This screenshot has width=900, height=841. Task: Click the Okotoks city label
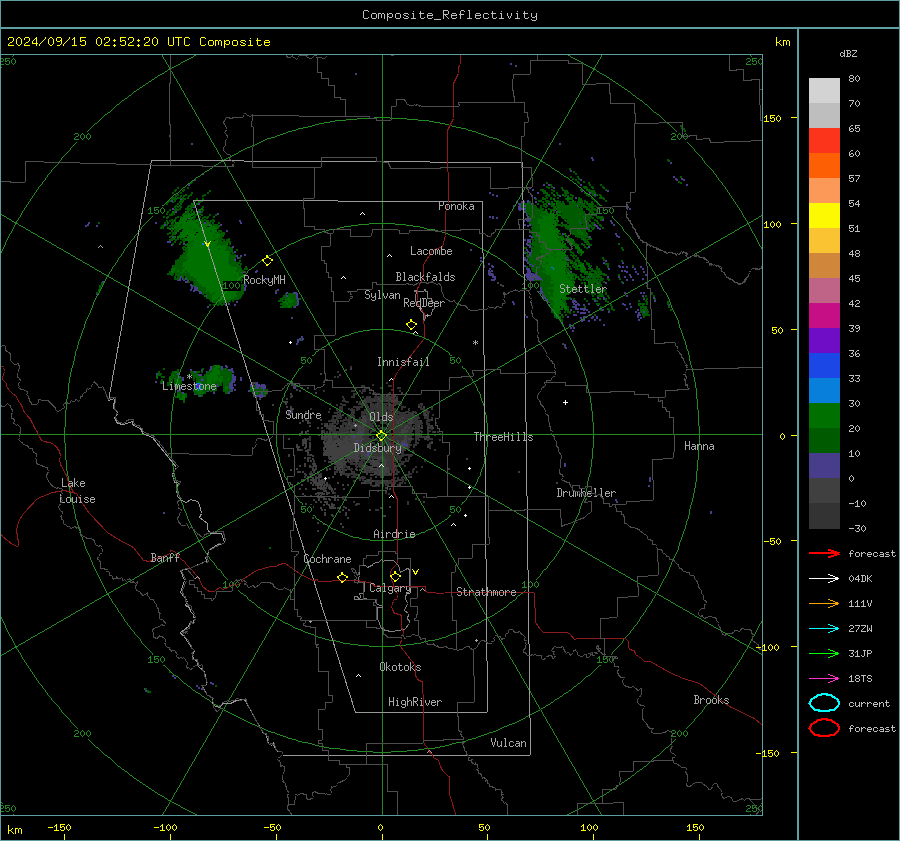[x=400, y=667]
